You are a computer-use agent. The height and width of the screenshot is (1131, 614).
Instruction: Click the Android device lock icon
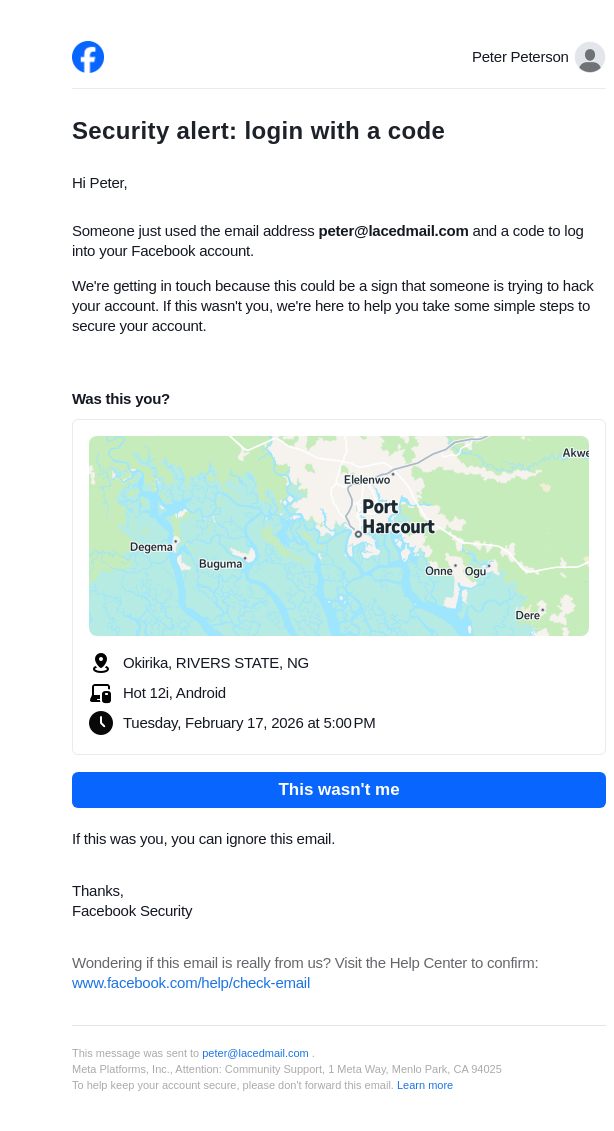(x=100, y=693)
